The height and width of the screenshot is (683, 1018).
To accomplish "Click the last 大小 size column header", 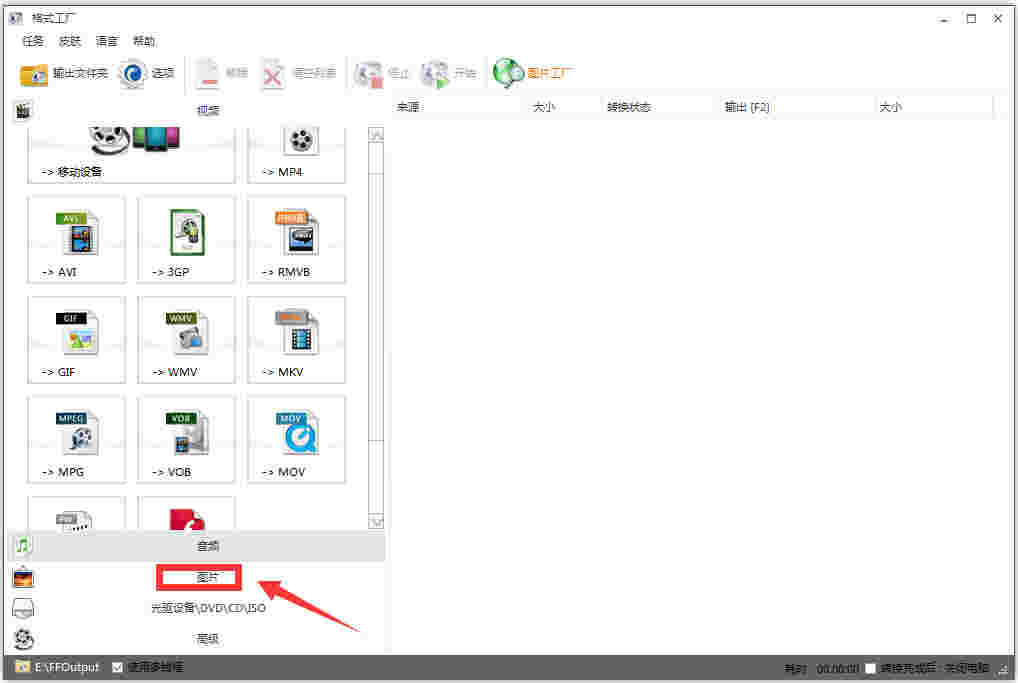I will [934, 107].
